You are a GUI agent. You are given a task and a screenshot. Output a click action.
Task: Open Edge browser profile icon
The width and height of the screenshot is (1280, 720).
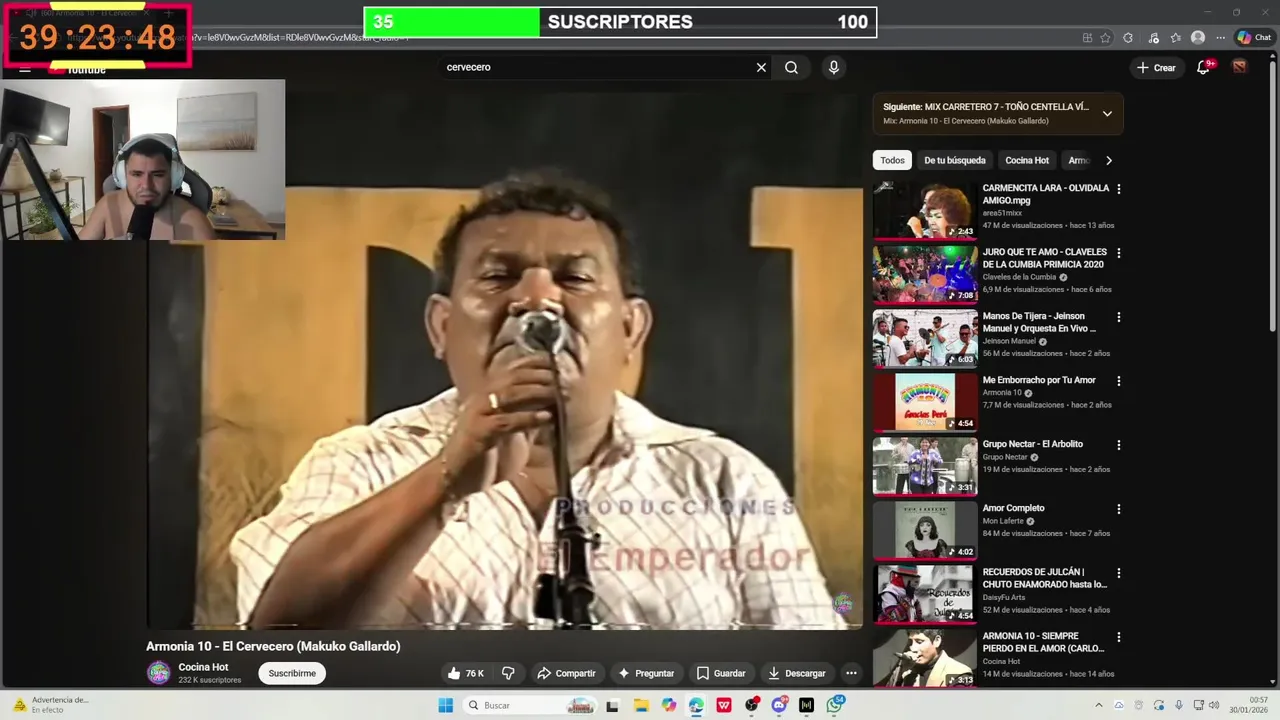pyautogui.click(x=1198, y=38)
